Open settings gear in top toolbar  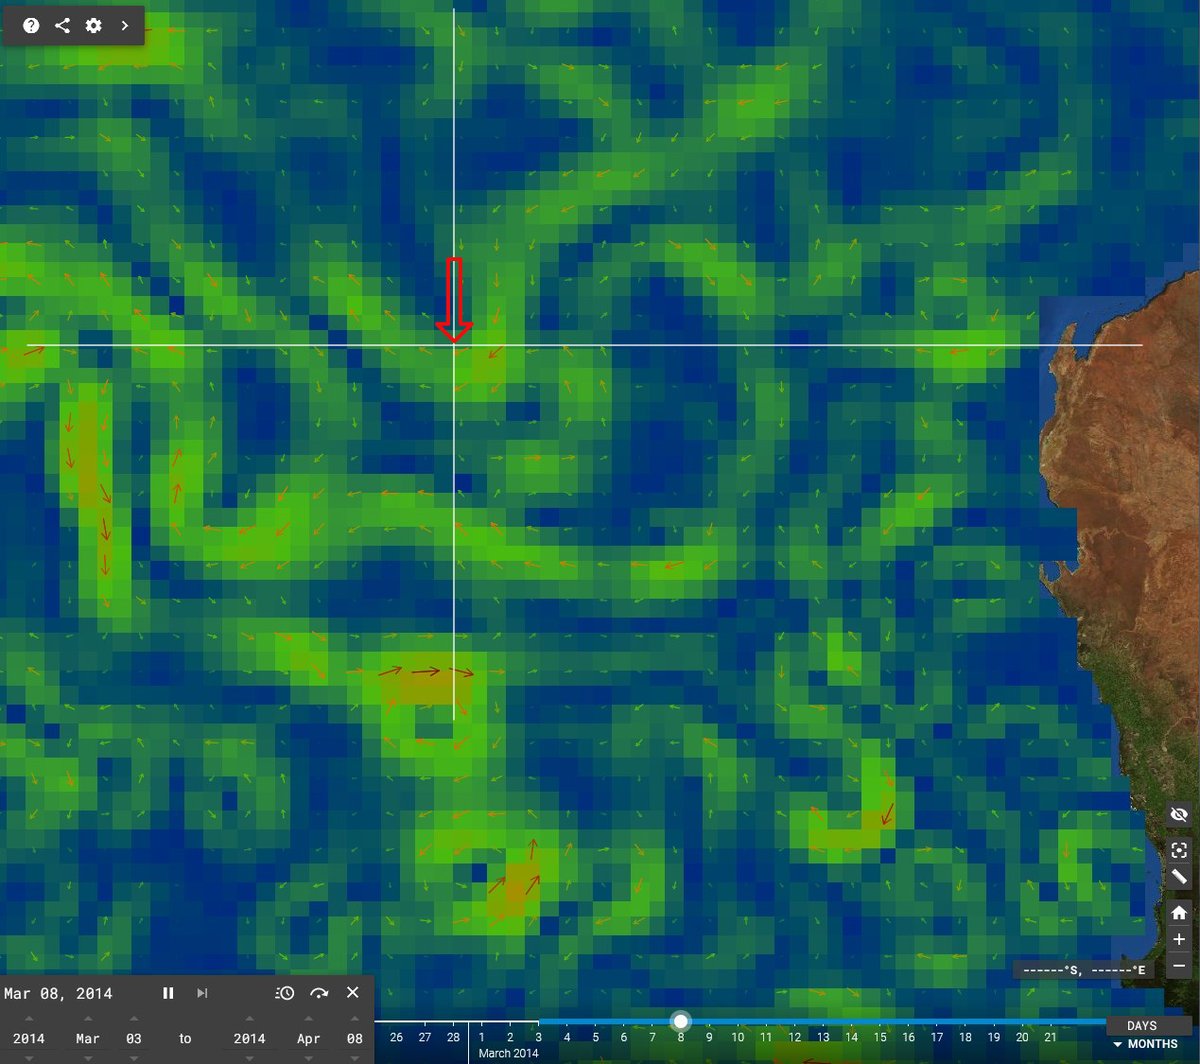(93, 25)
